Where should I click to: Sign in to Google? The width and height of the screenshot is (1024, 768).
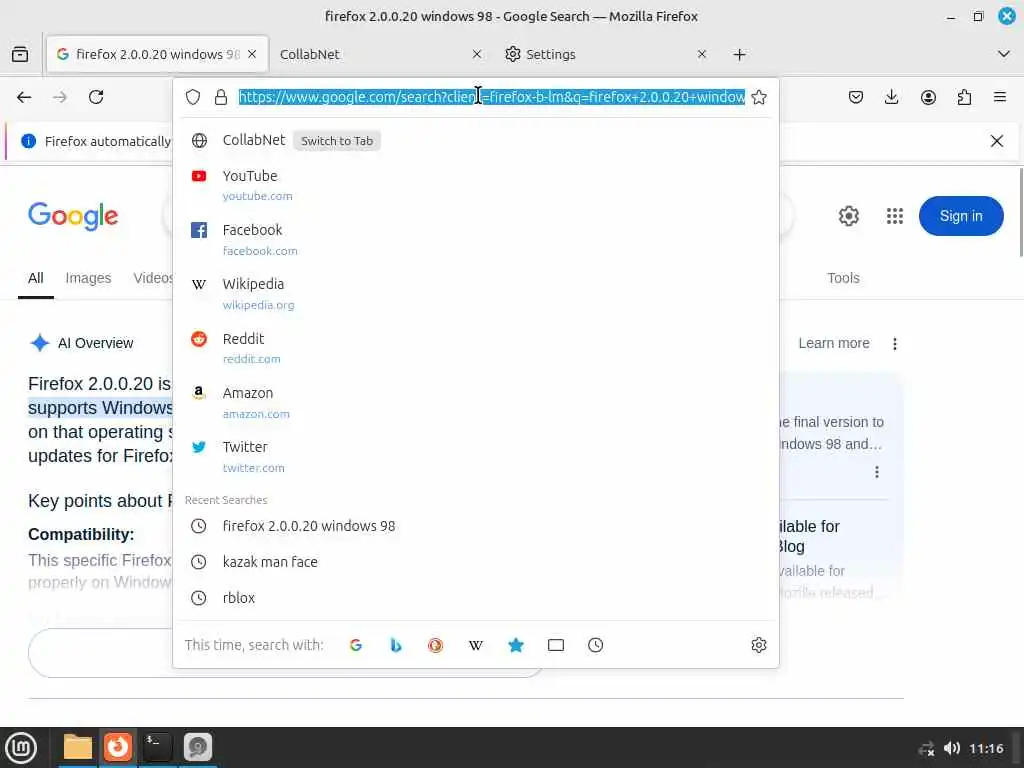pos(961,216)
